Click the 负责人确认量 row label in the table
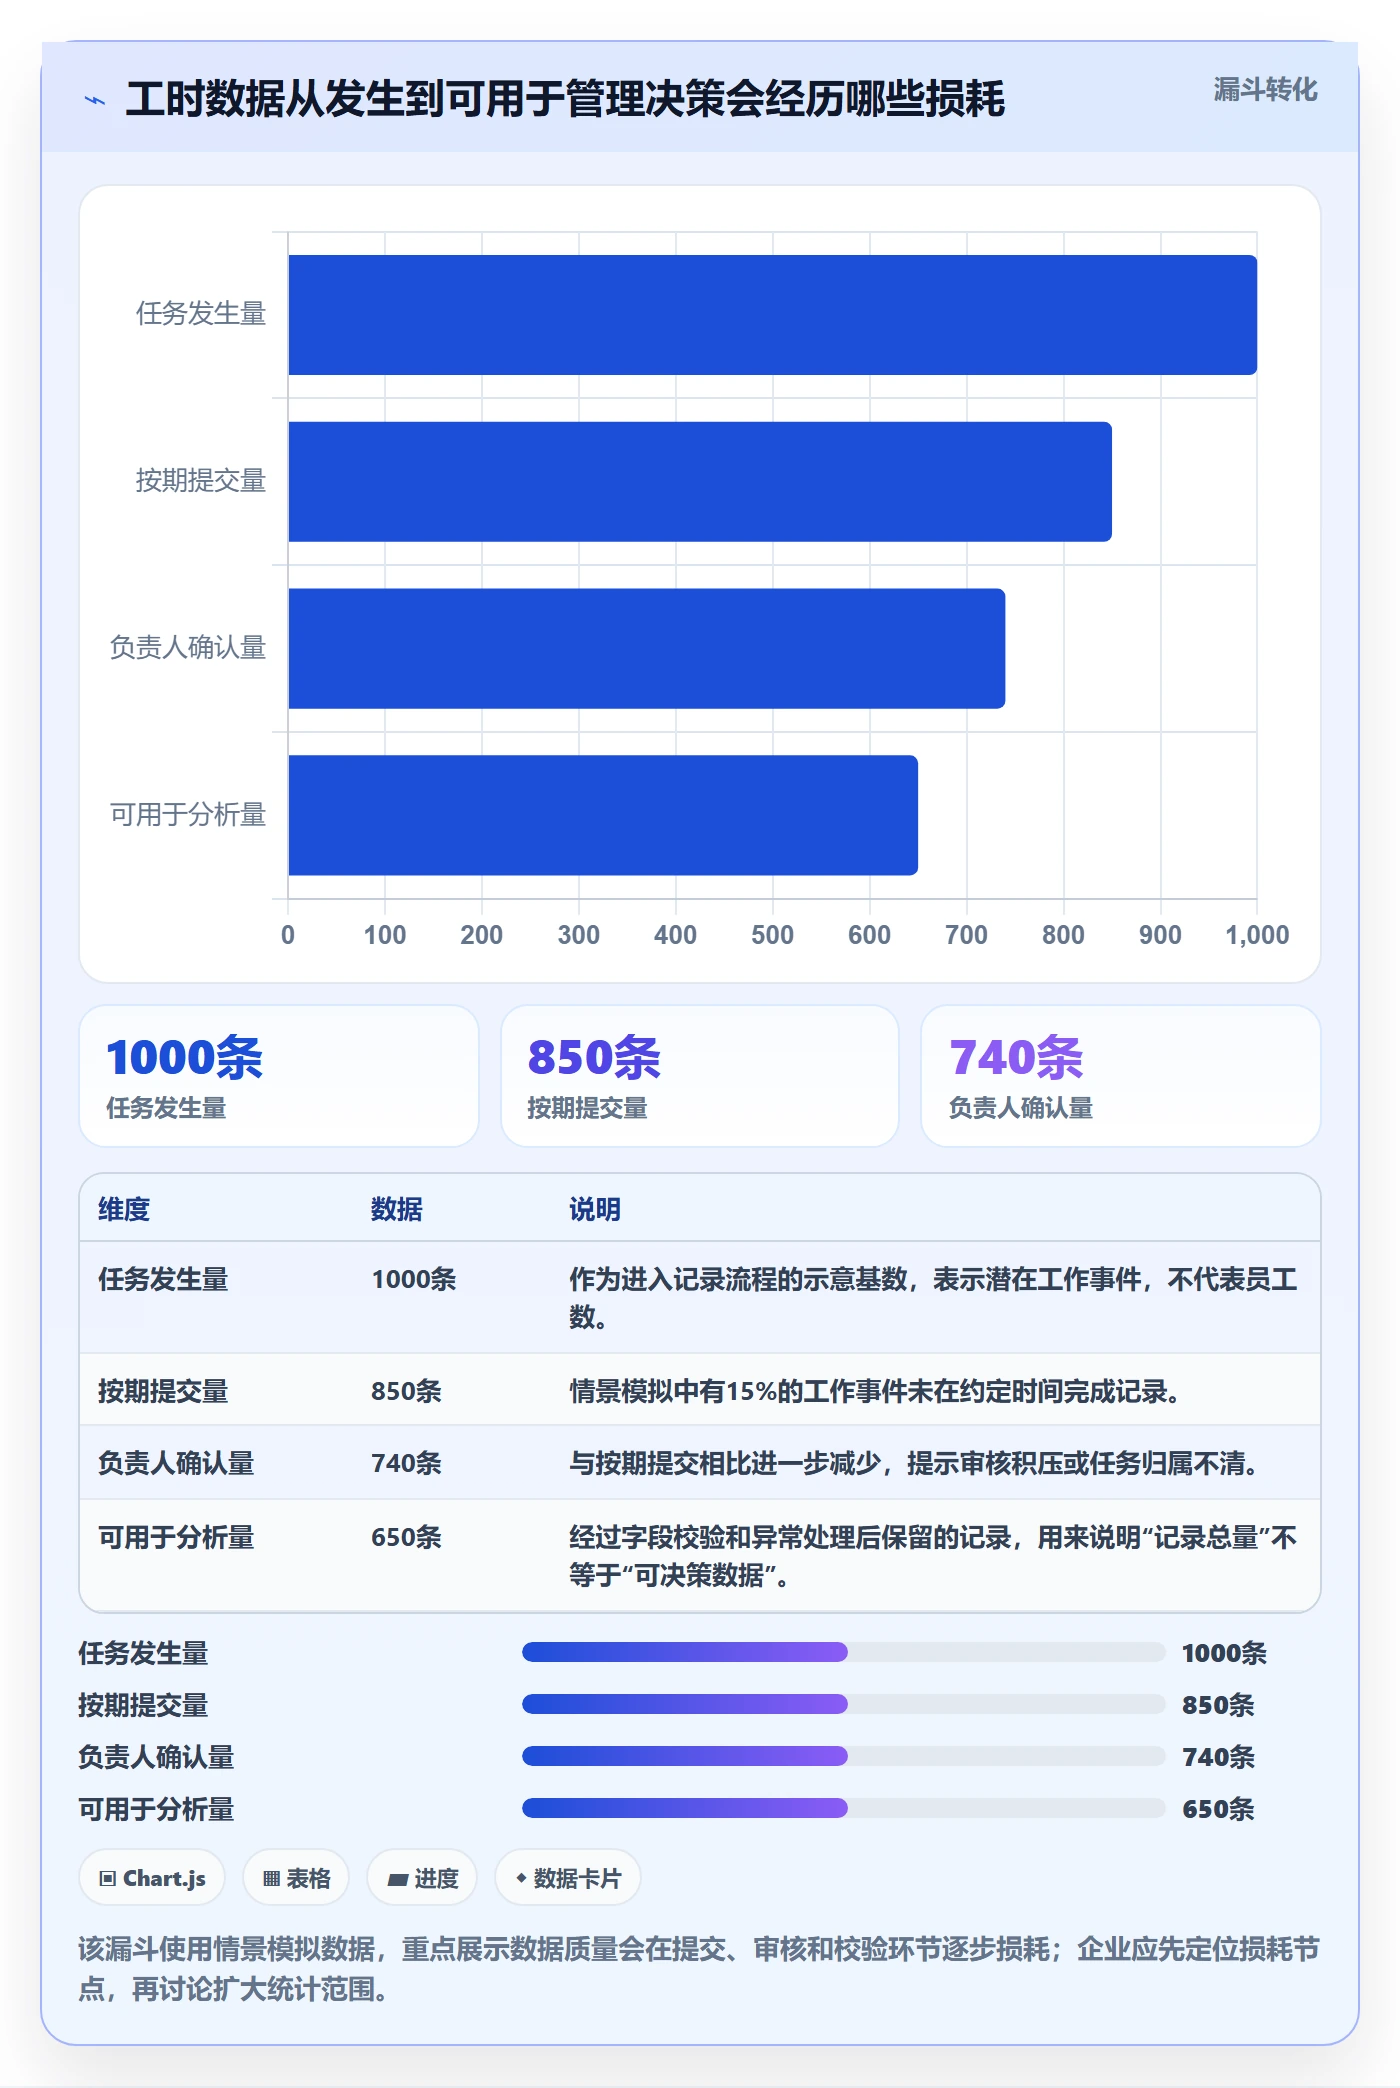 pyautogui.click(x=176, y=1463)
